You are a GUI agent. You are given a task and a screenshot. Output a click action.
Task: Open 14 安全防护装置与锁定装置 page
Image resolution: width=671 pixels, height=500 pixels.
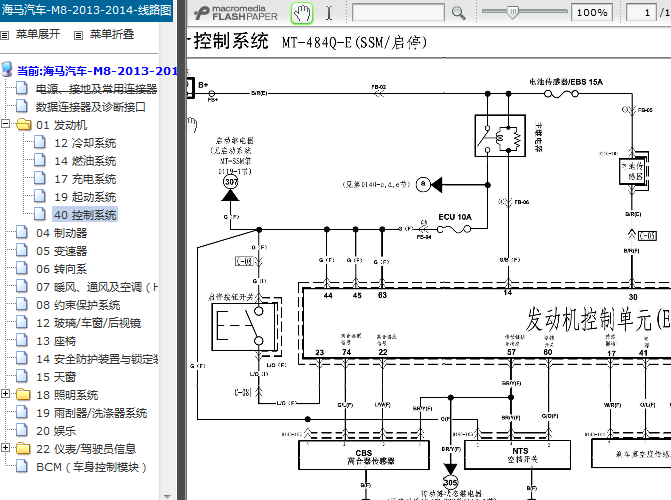point(97,359)
